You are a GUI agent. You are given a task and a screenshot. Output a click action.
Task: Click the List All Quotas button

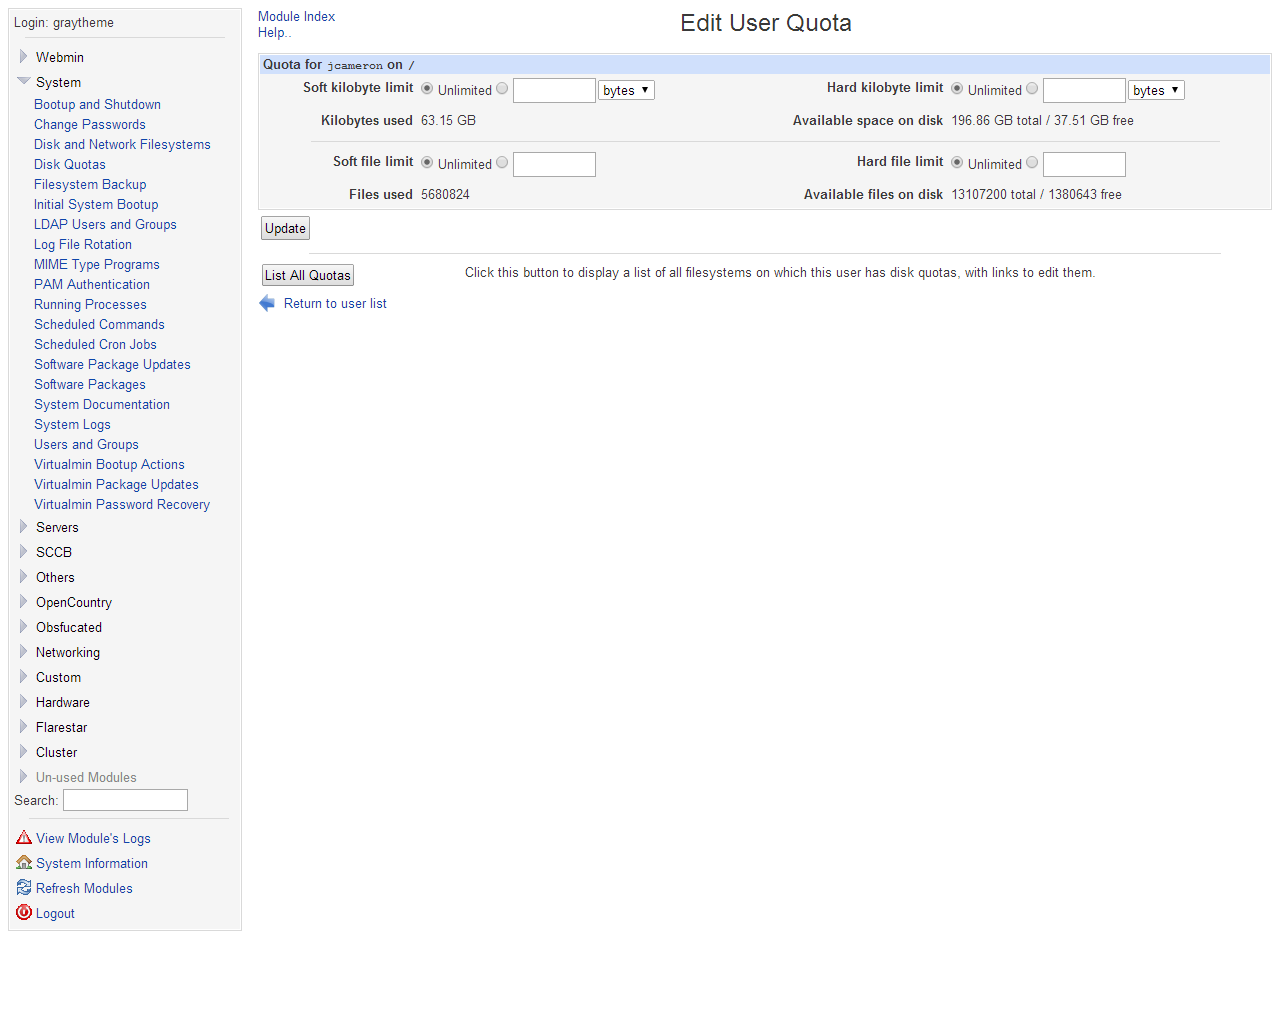pos(307,275)
